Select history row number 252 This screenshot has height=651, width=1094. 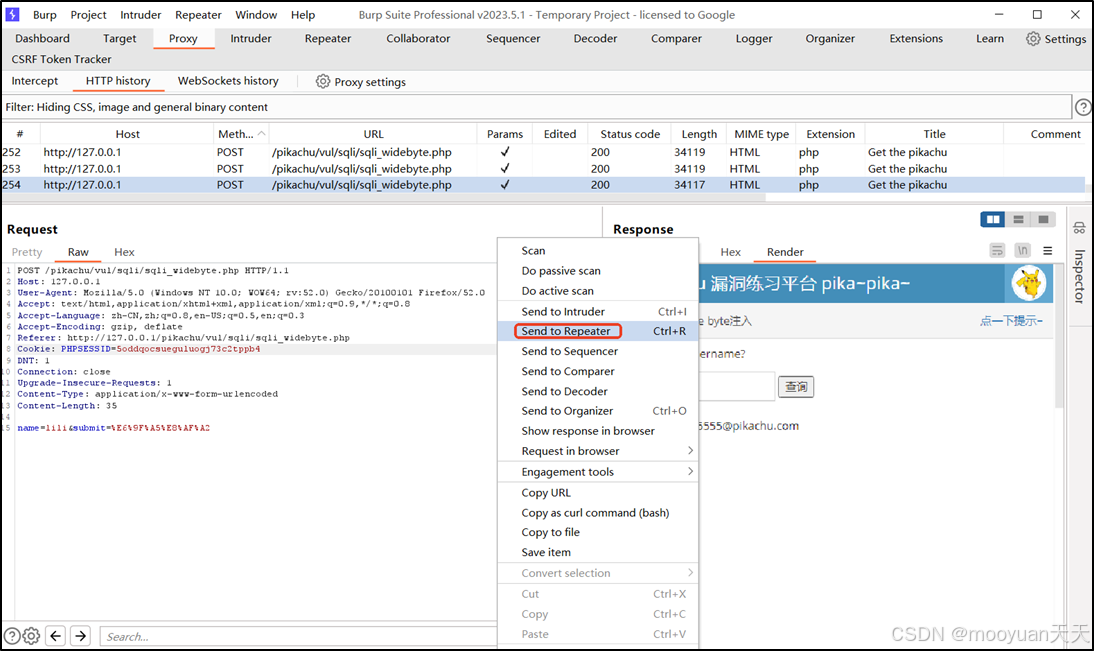click(543, 152)
